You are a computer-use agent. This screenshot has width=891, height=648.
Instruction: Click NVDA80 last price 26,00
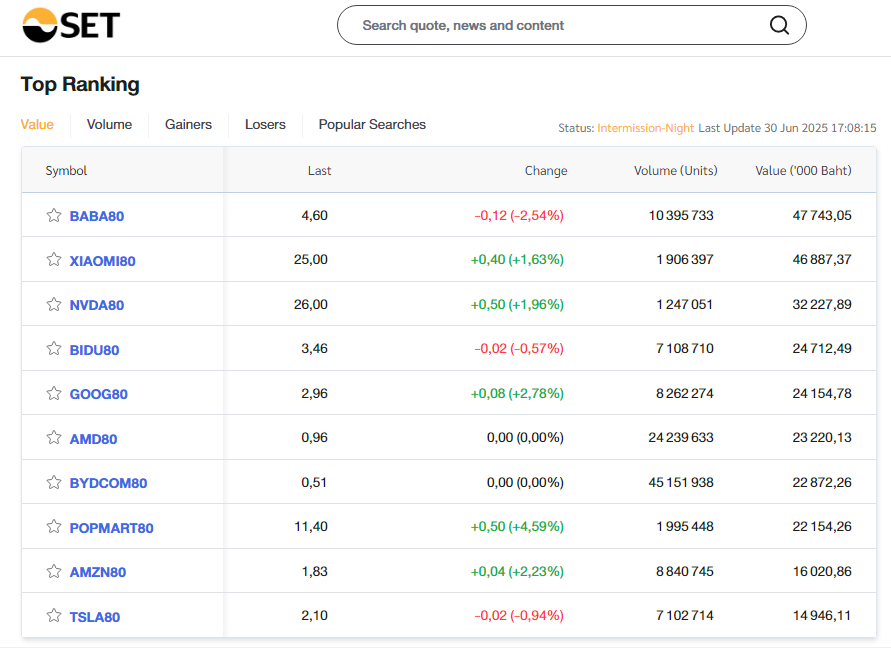pyautogui.click(x=311, y=305)
